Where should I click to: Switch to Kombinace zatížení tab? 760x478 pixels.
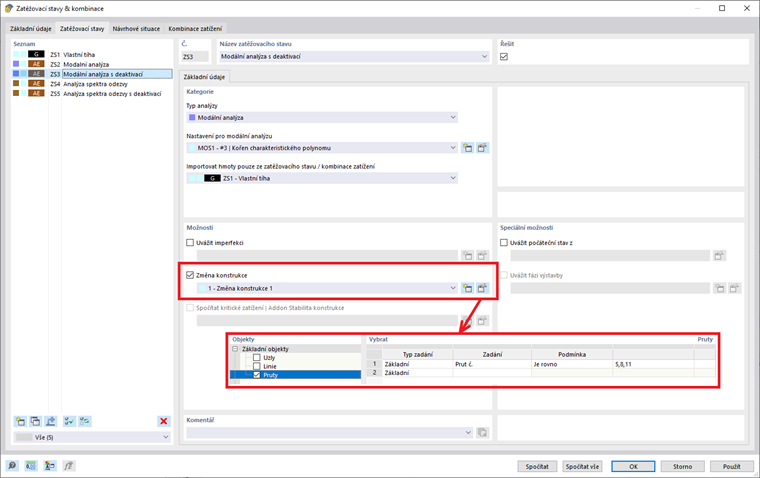[195, 29]
